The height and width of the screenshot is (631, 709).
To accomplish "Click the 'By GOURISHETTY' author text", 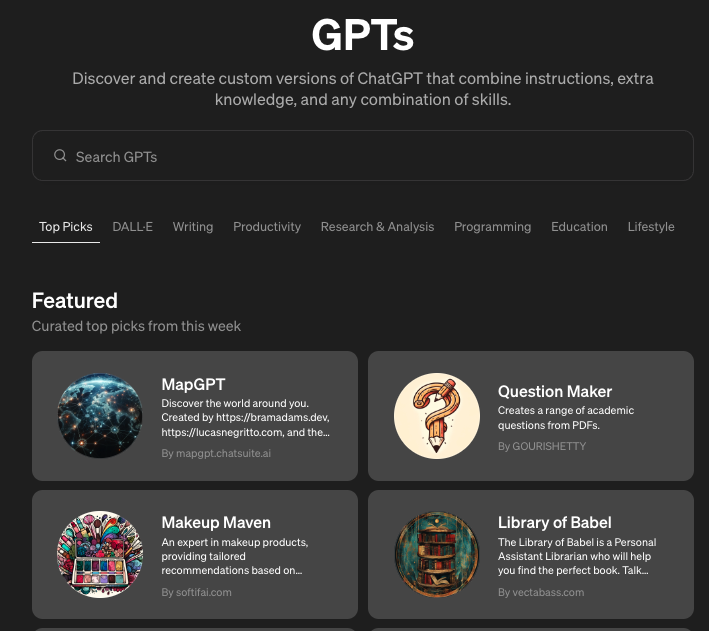I will coord(542,446).
